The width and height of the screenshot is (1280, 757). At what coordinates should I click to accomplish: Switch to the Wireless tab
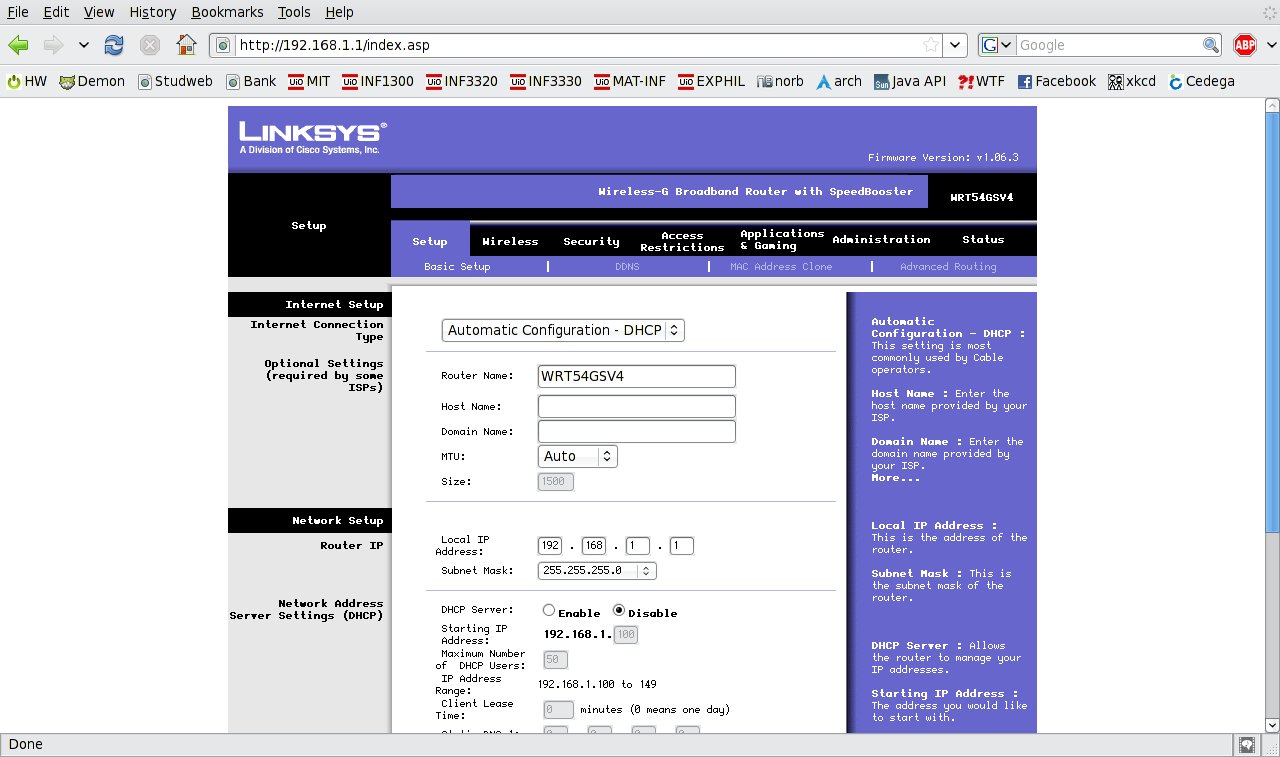(x=510, y=241)
